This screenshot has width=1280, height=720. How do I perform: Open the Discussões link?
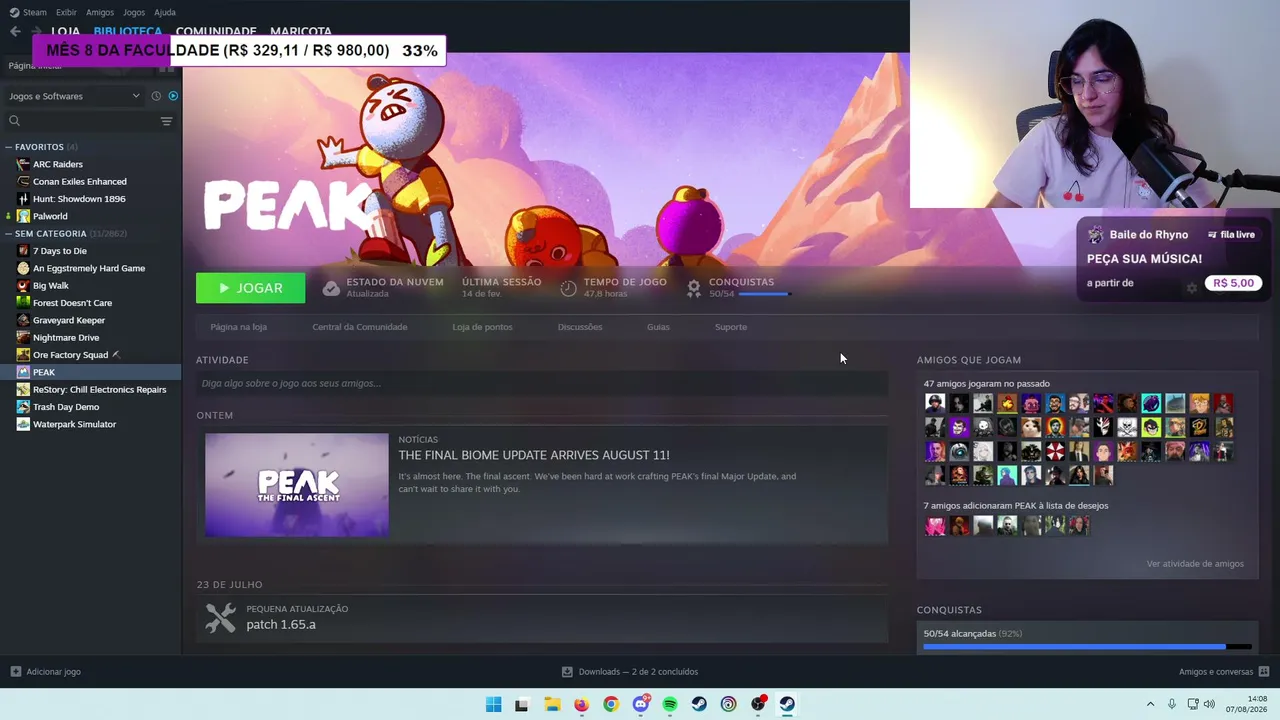point(580,327)
